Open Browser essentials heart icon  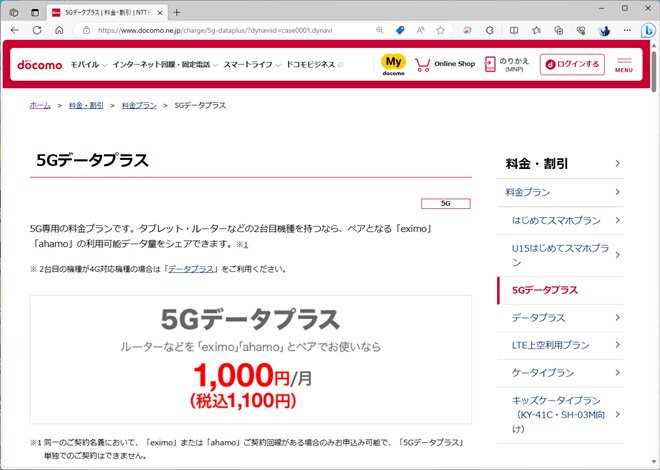pos(581,30)
